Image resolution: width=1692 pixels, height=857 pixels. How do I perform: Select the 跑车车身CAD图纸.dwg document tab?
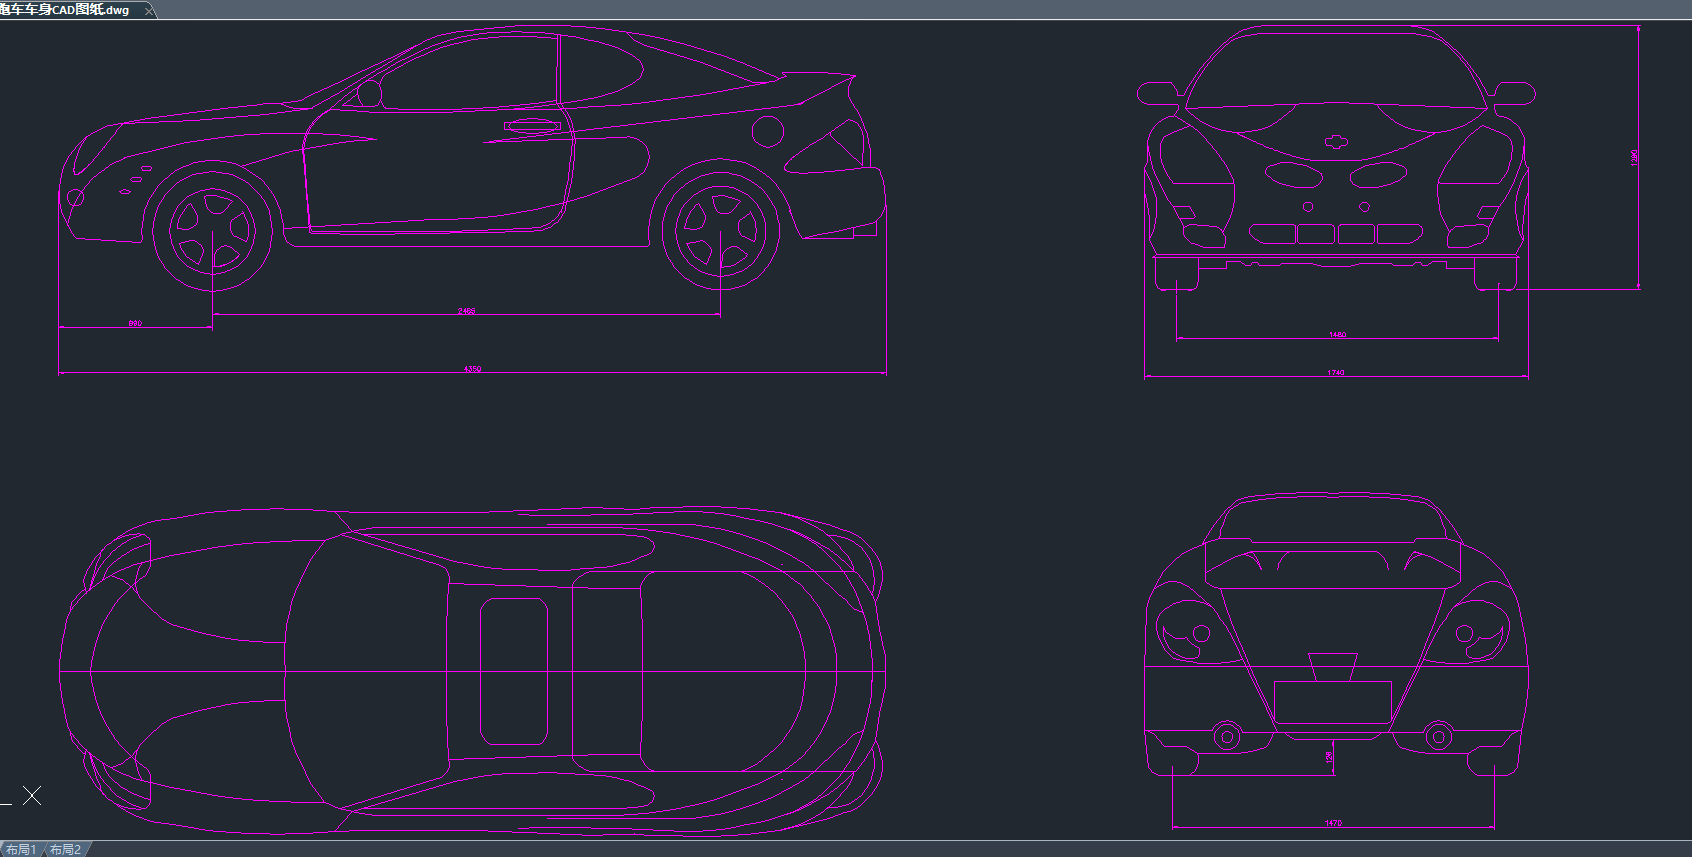pos(66,9)
